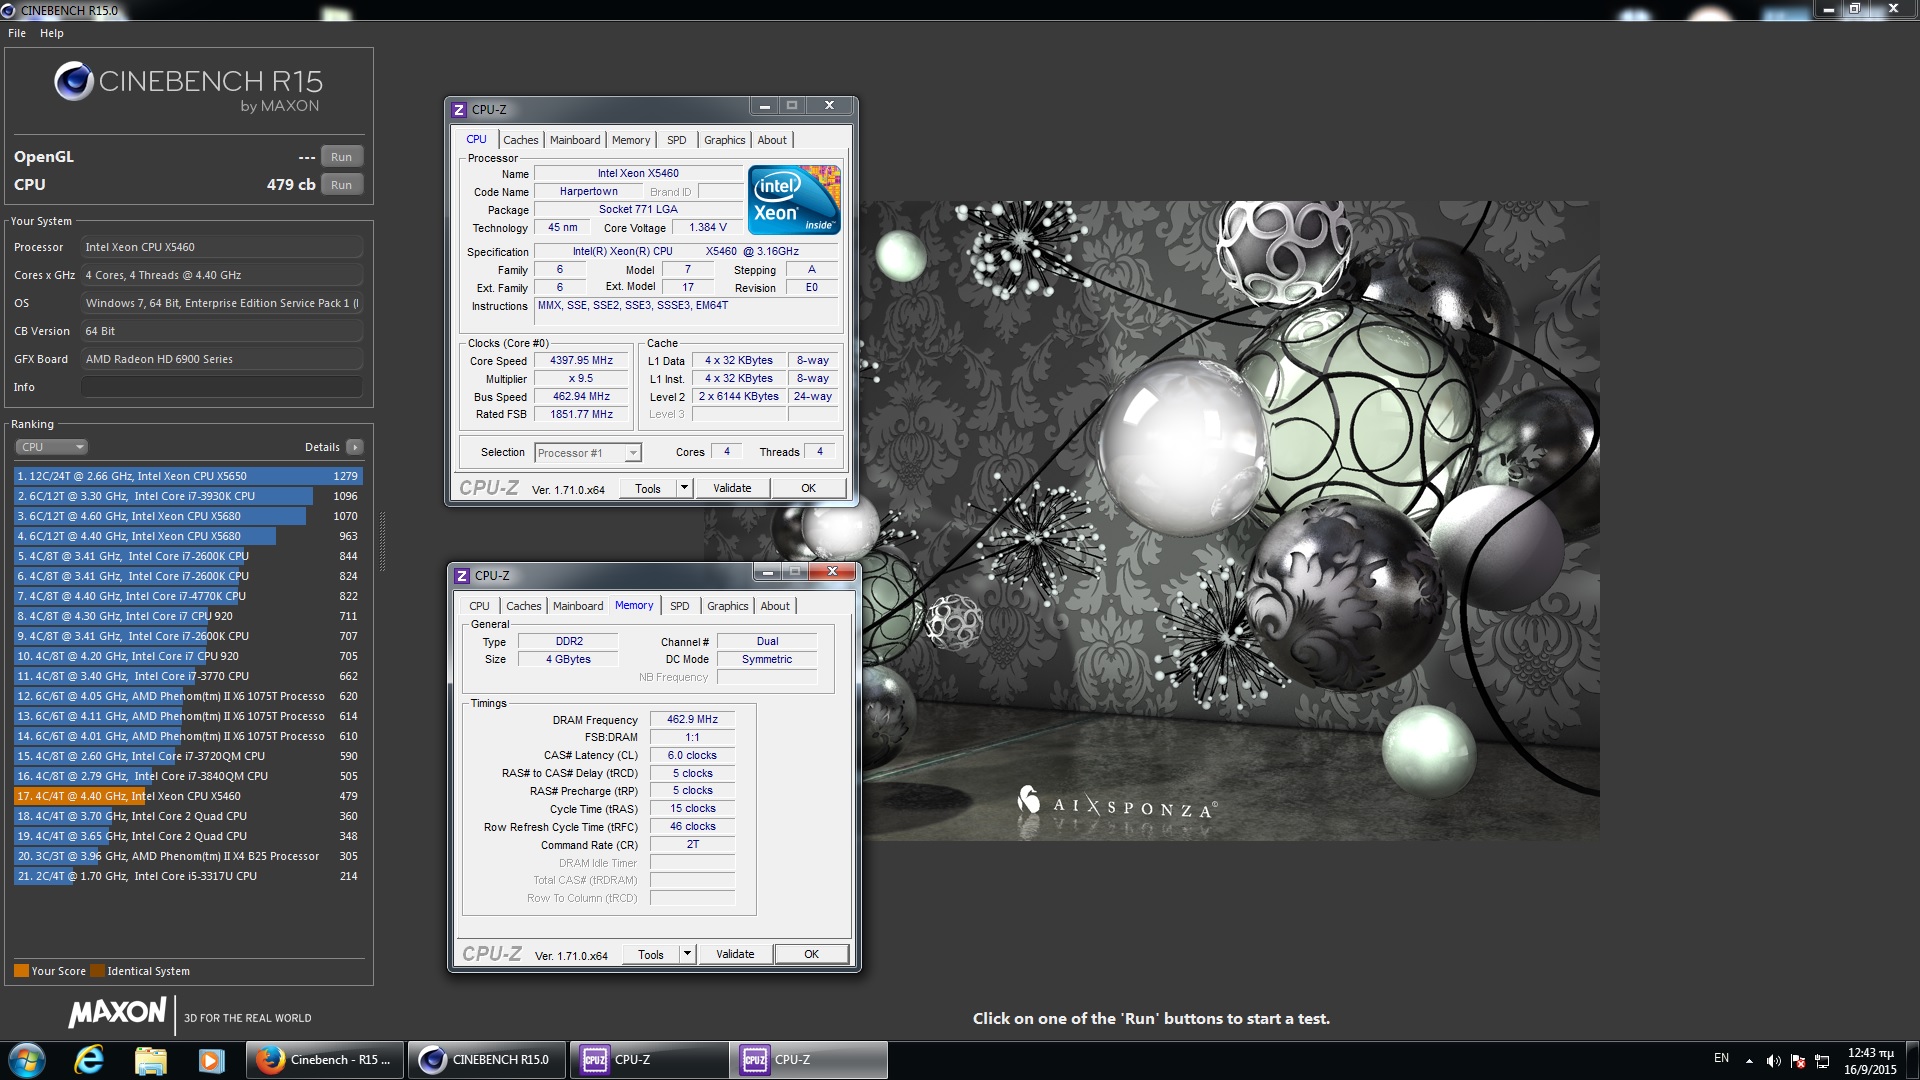Click the Processor field in Your System
Image resolution: width=1920 pixels, height=1080 pixels.
222,247
